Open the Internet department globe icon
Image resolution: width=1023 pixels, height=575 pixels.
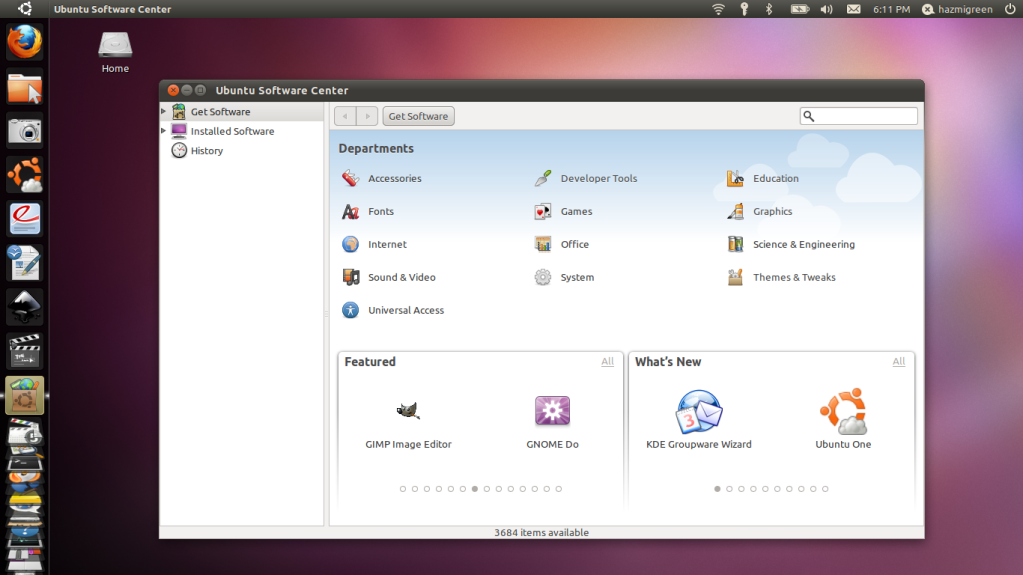(350, 244)
